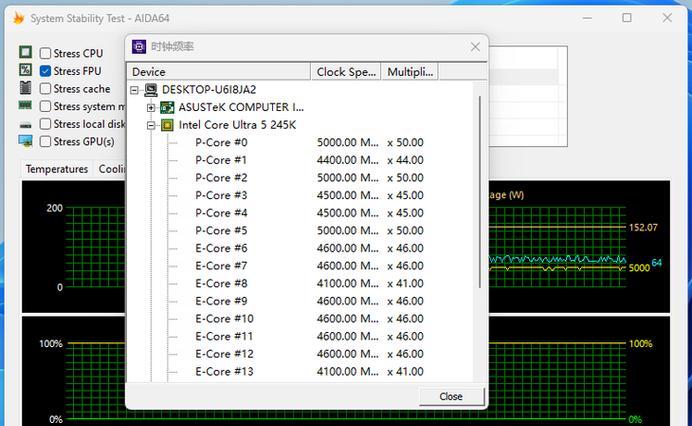
Task: Tick the Stress local disk checkbox
Action: click(x=45, y=124)
